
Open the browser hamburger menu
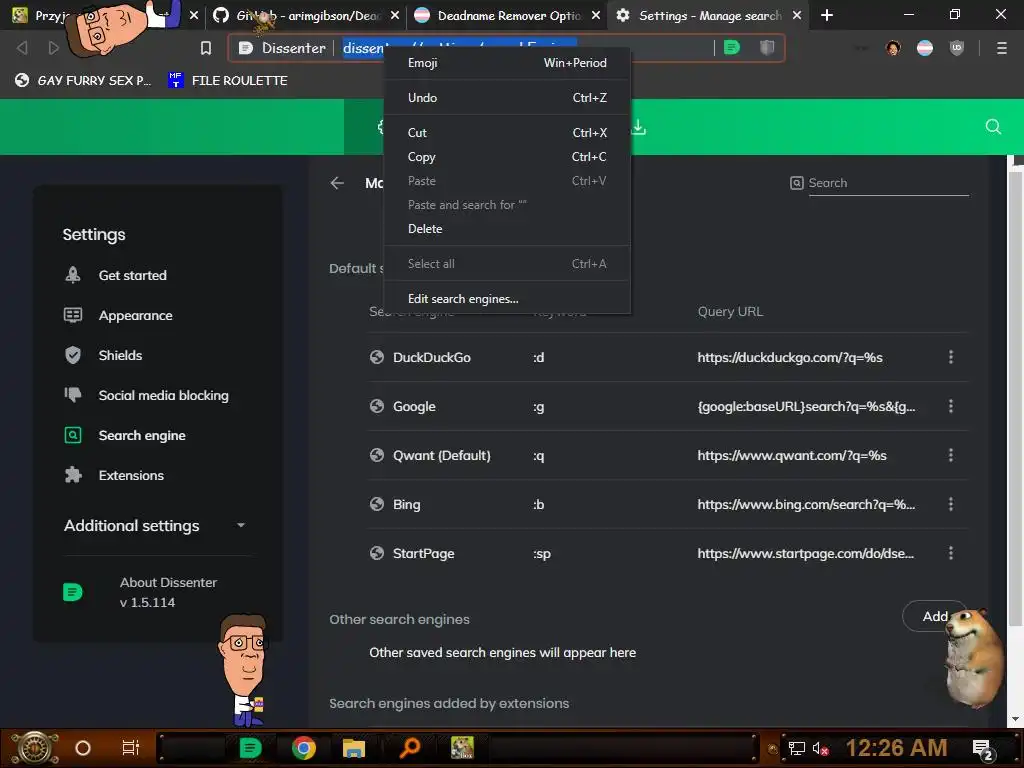coord(1002,48)
